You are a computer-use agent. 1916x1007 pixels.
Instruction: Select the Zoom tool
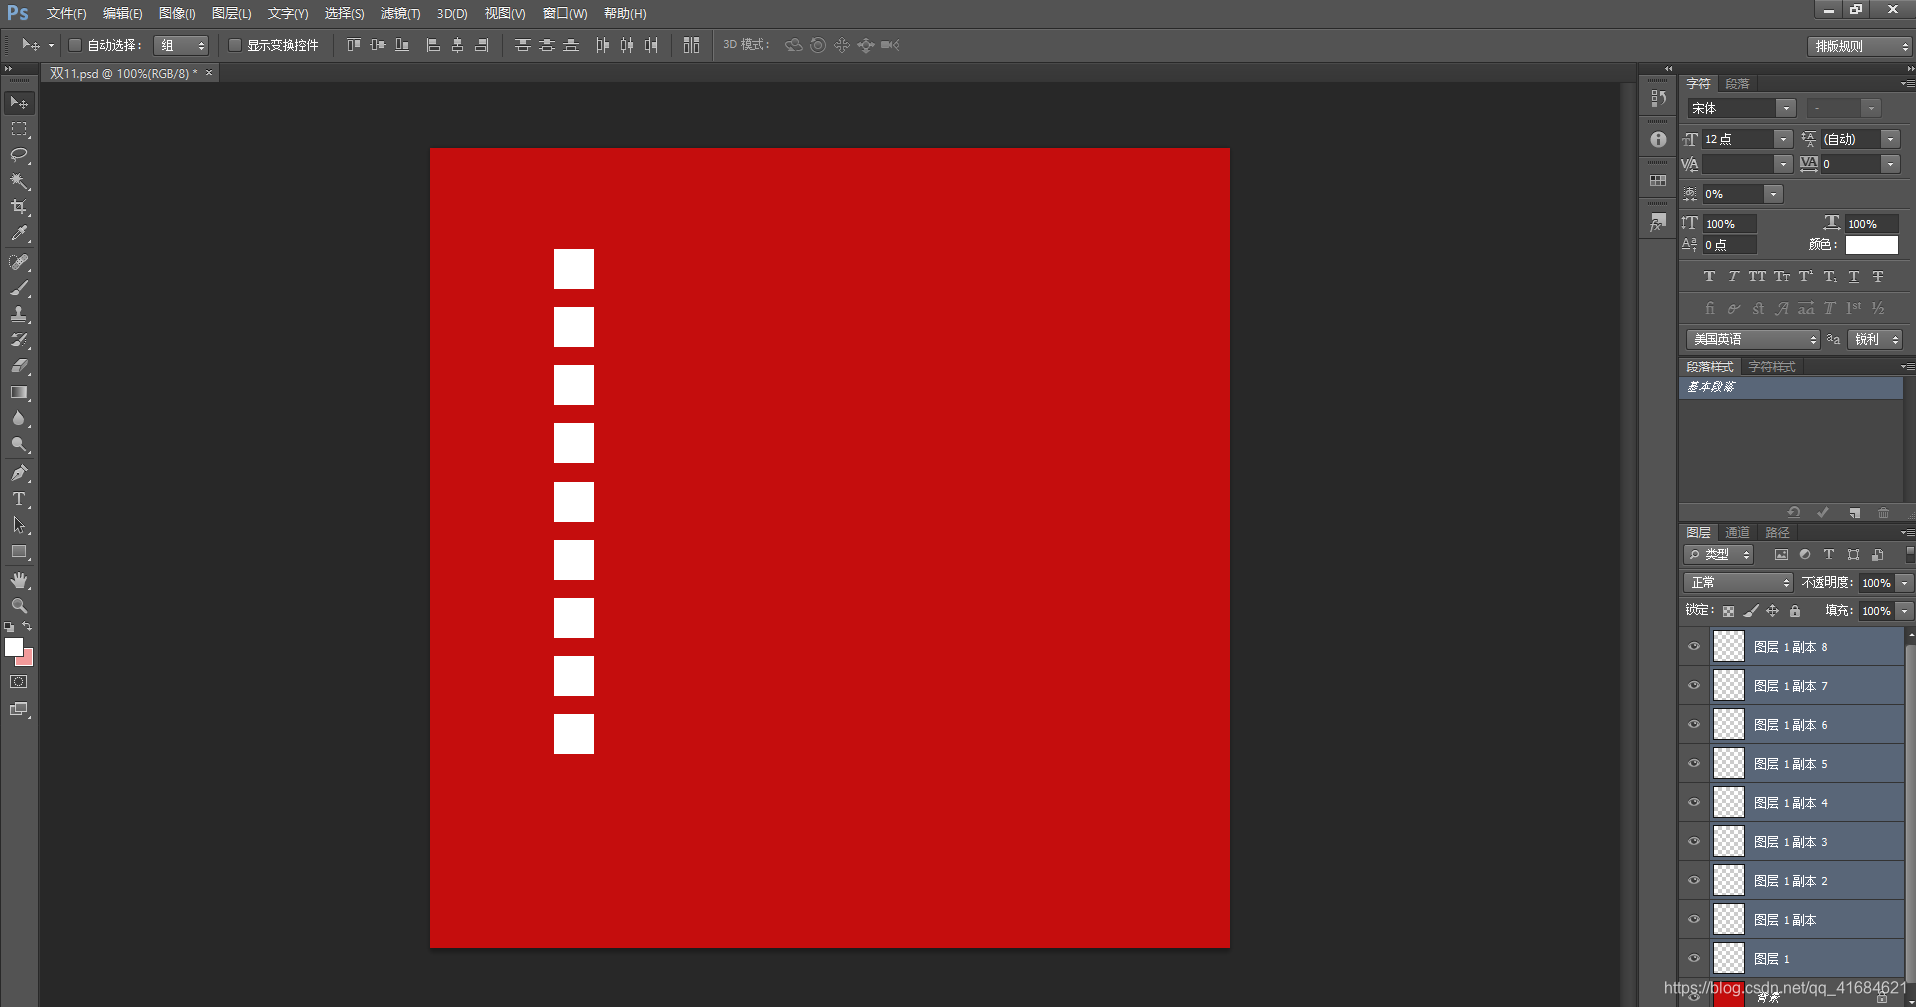pos(19,606)
